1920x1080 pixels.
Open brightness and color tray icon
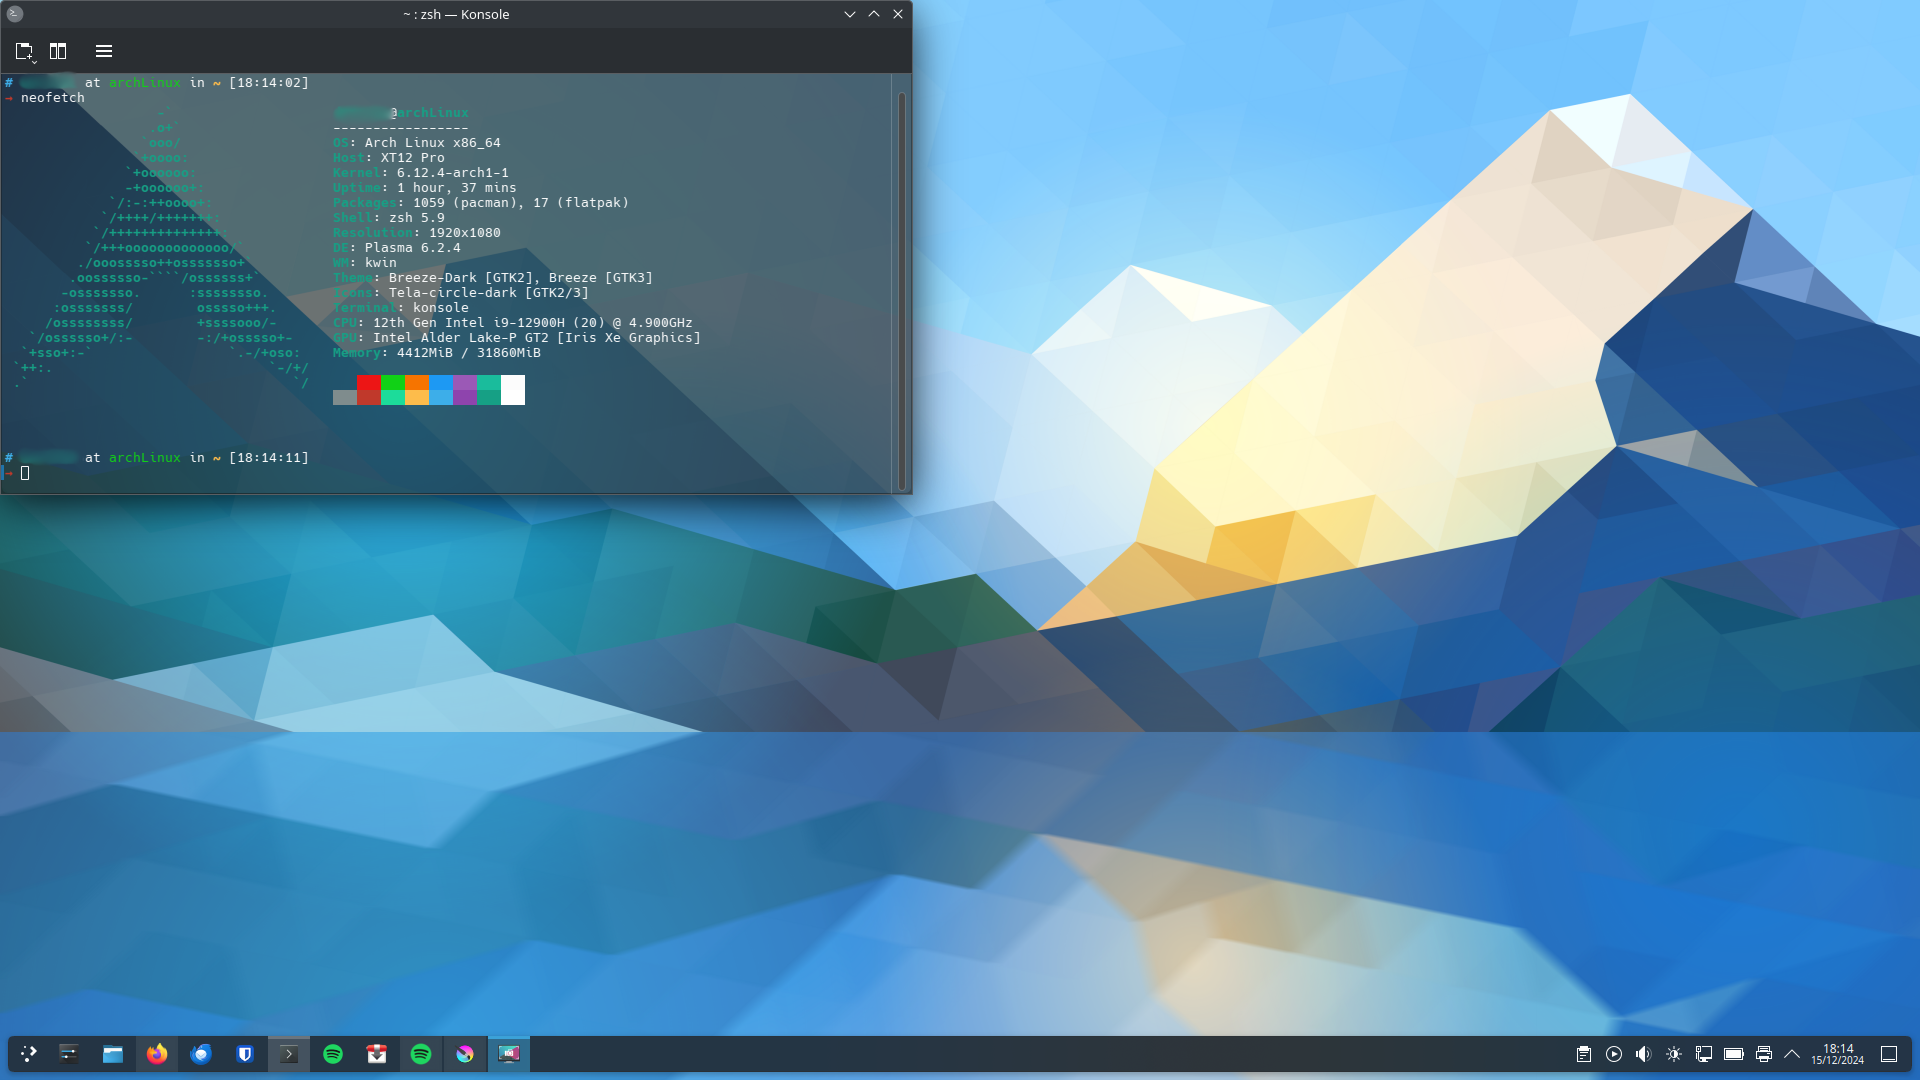pos(1674,1054)
